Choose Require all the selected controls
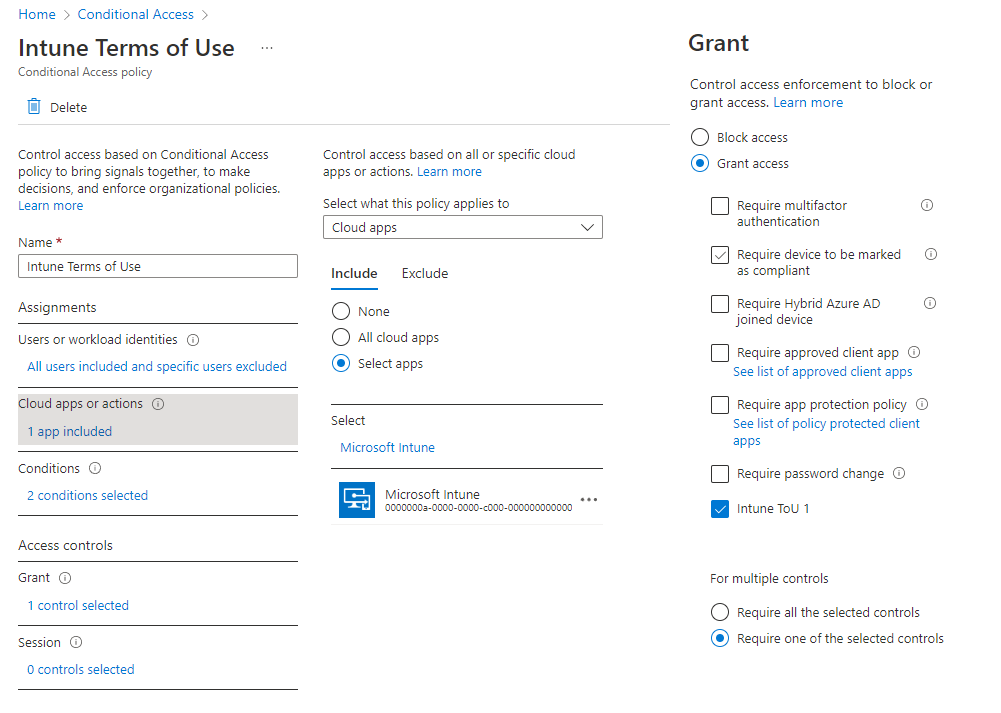 (x=720, y=613)
